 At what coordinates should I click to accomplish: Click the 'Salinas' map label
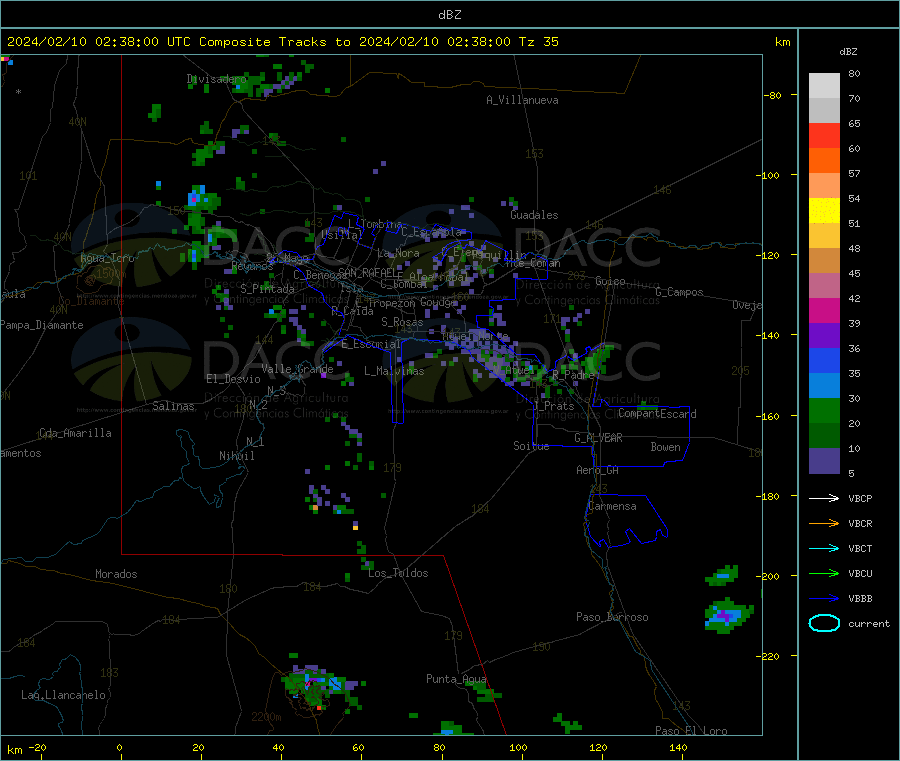173,406
